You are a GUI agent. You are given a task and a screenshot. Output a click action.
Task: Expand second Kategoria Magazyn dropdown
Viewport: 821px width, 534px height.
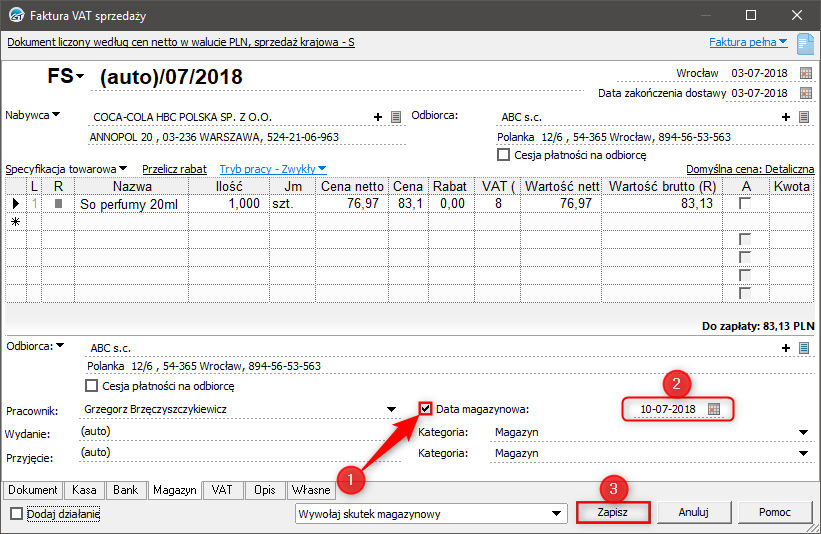[803, 453]
